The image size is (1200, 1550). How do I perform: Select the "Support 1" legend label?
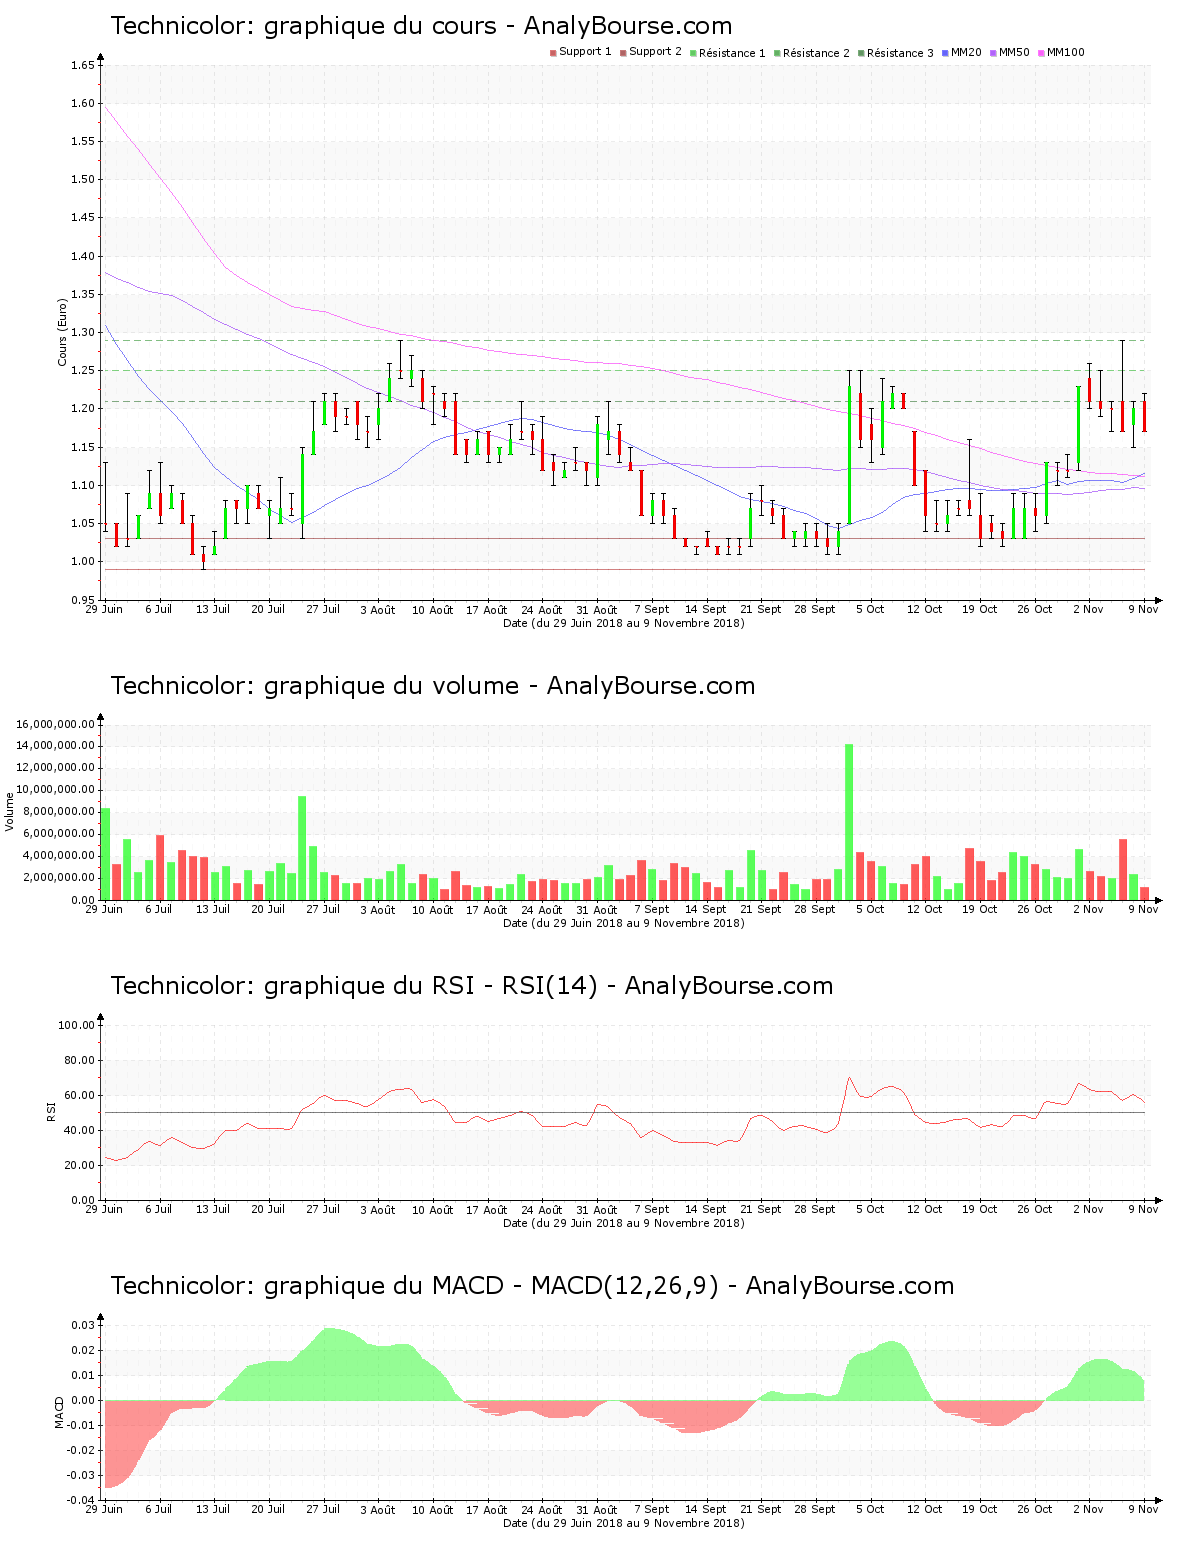pos(585,52)
